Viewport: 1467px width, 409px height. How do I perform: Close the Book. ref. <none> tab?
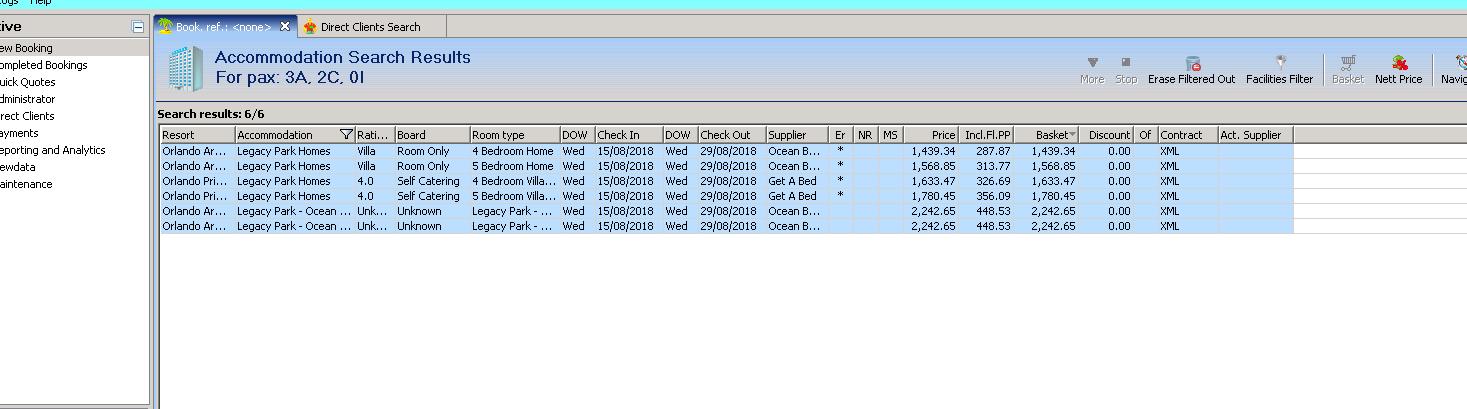[285, 27]
